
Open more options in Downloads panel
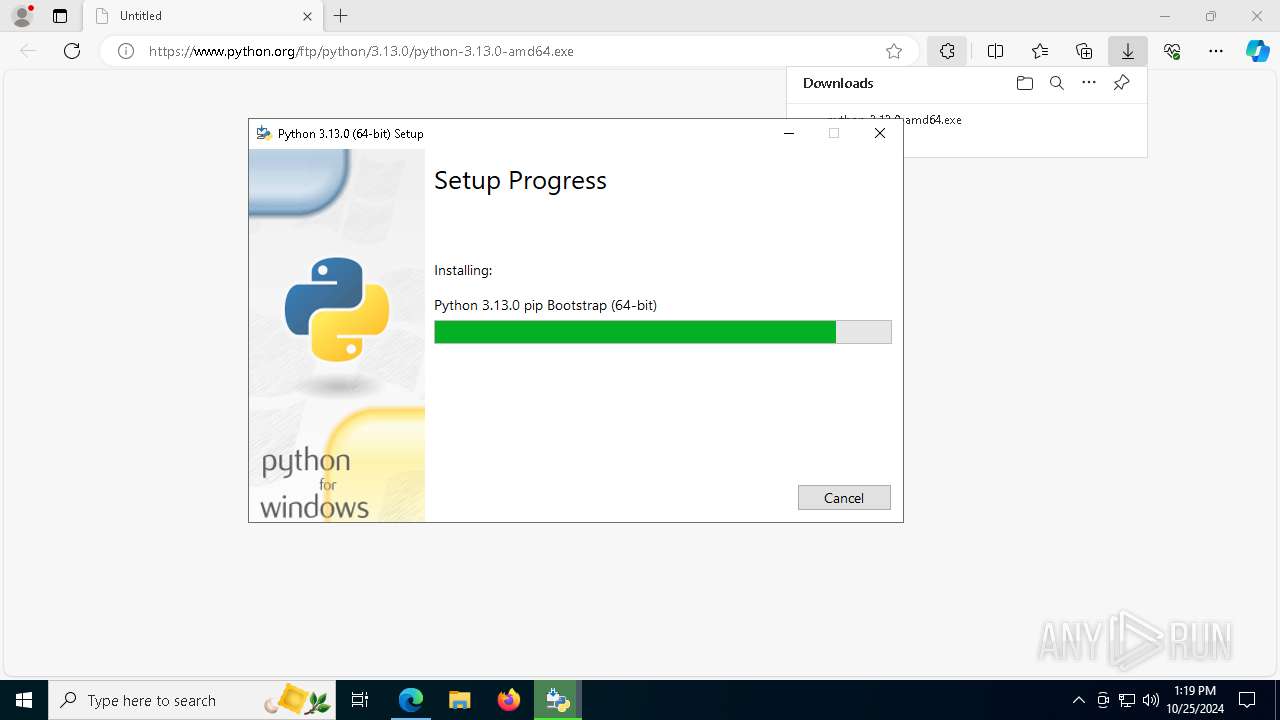click(x=1089, y=83)
